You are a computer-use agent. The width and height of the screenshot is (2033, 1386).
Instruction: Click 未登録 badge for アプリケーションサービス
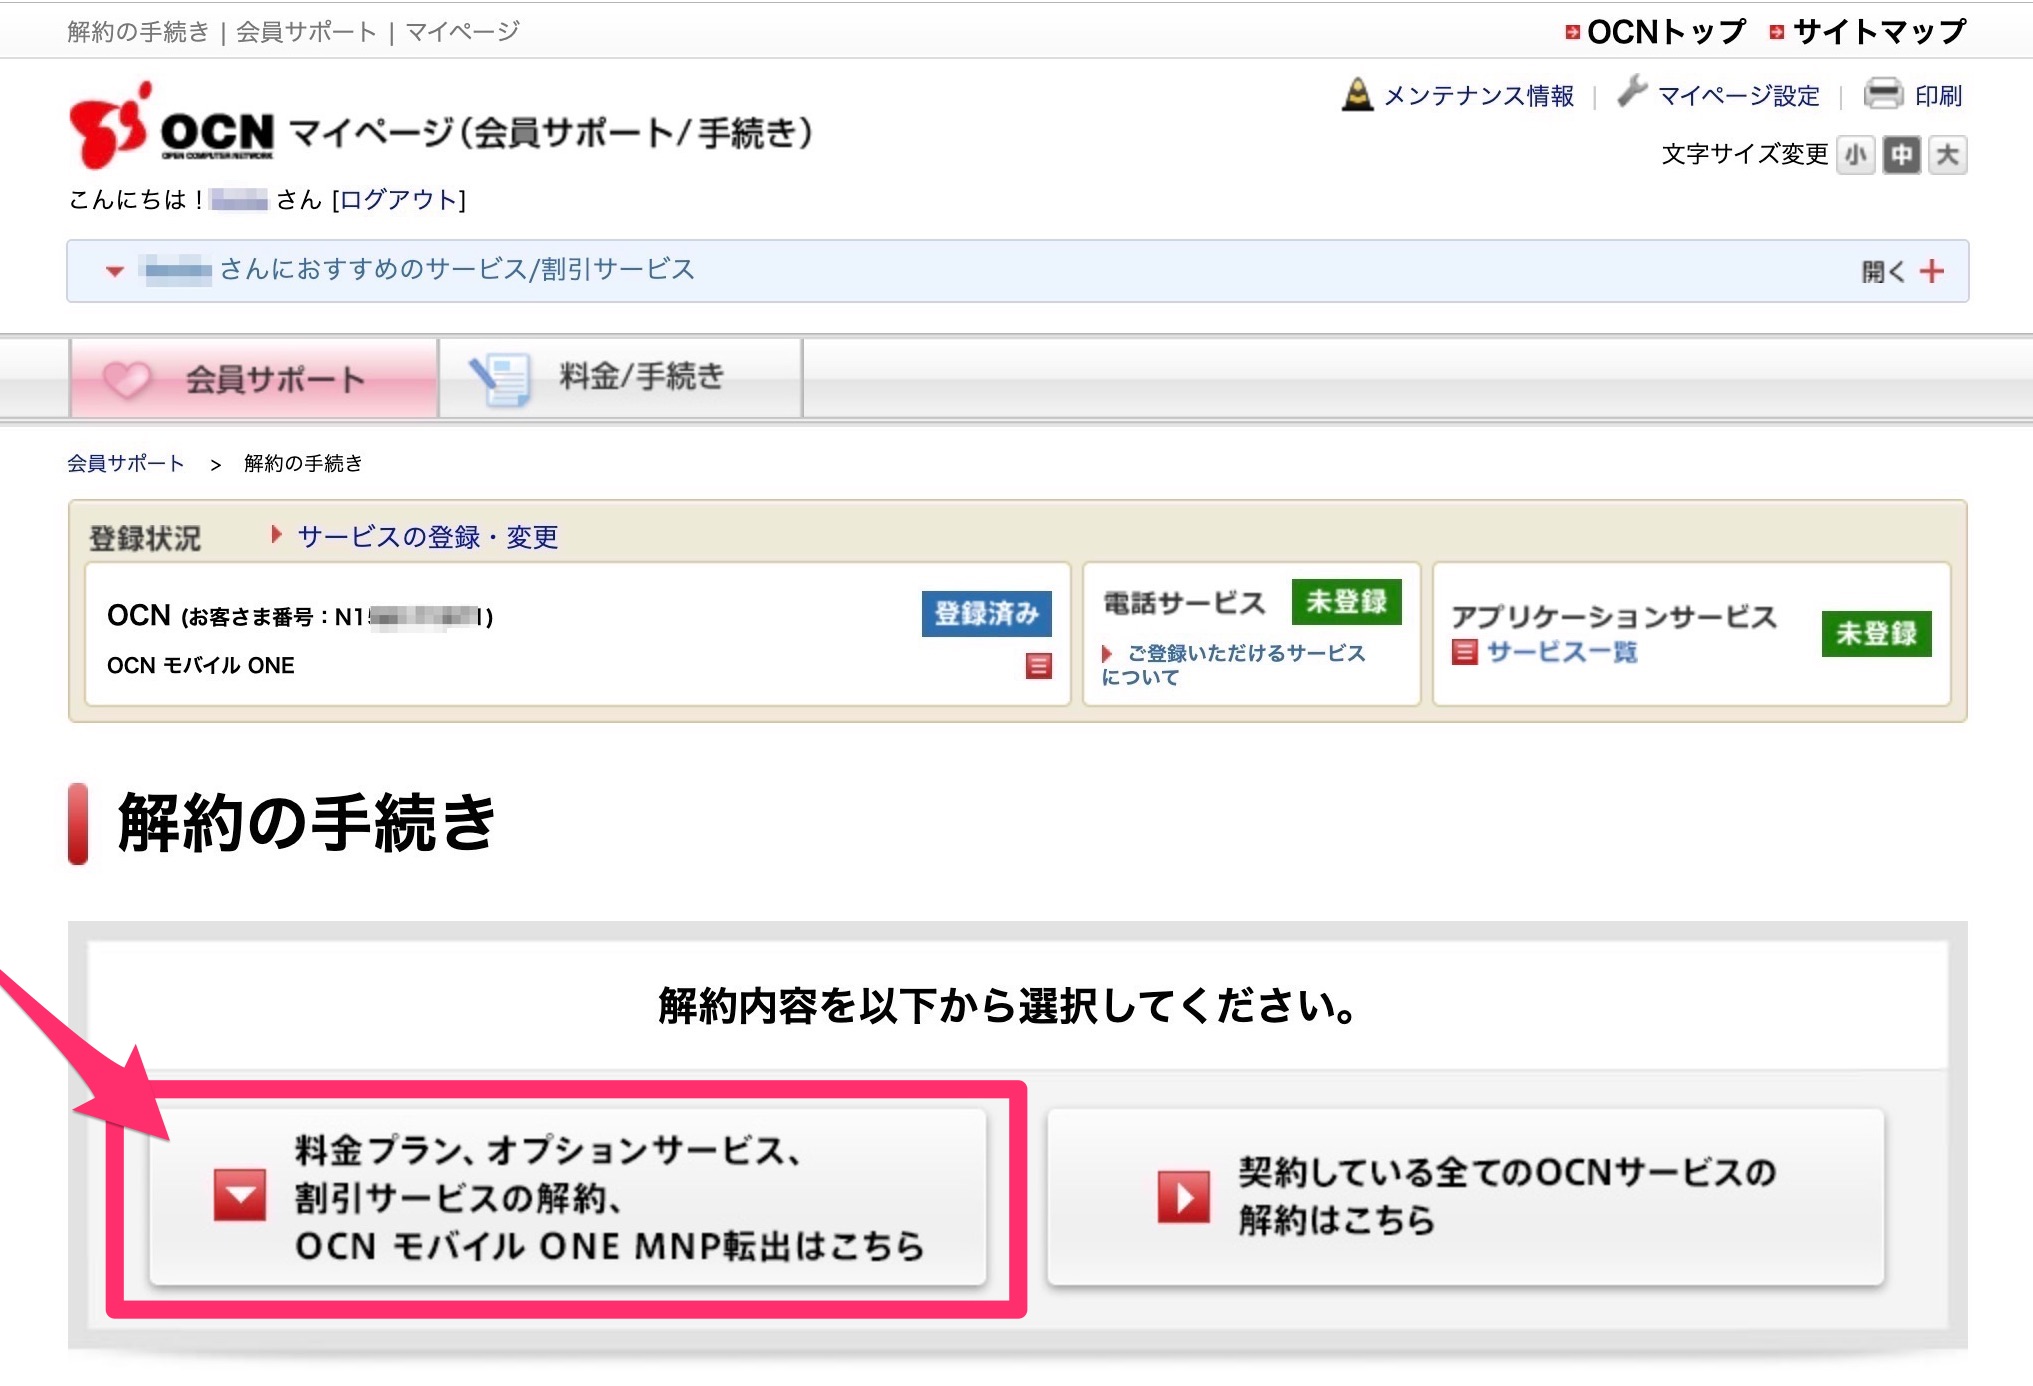click(1876, 633)
